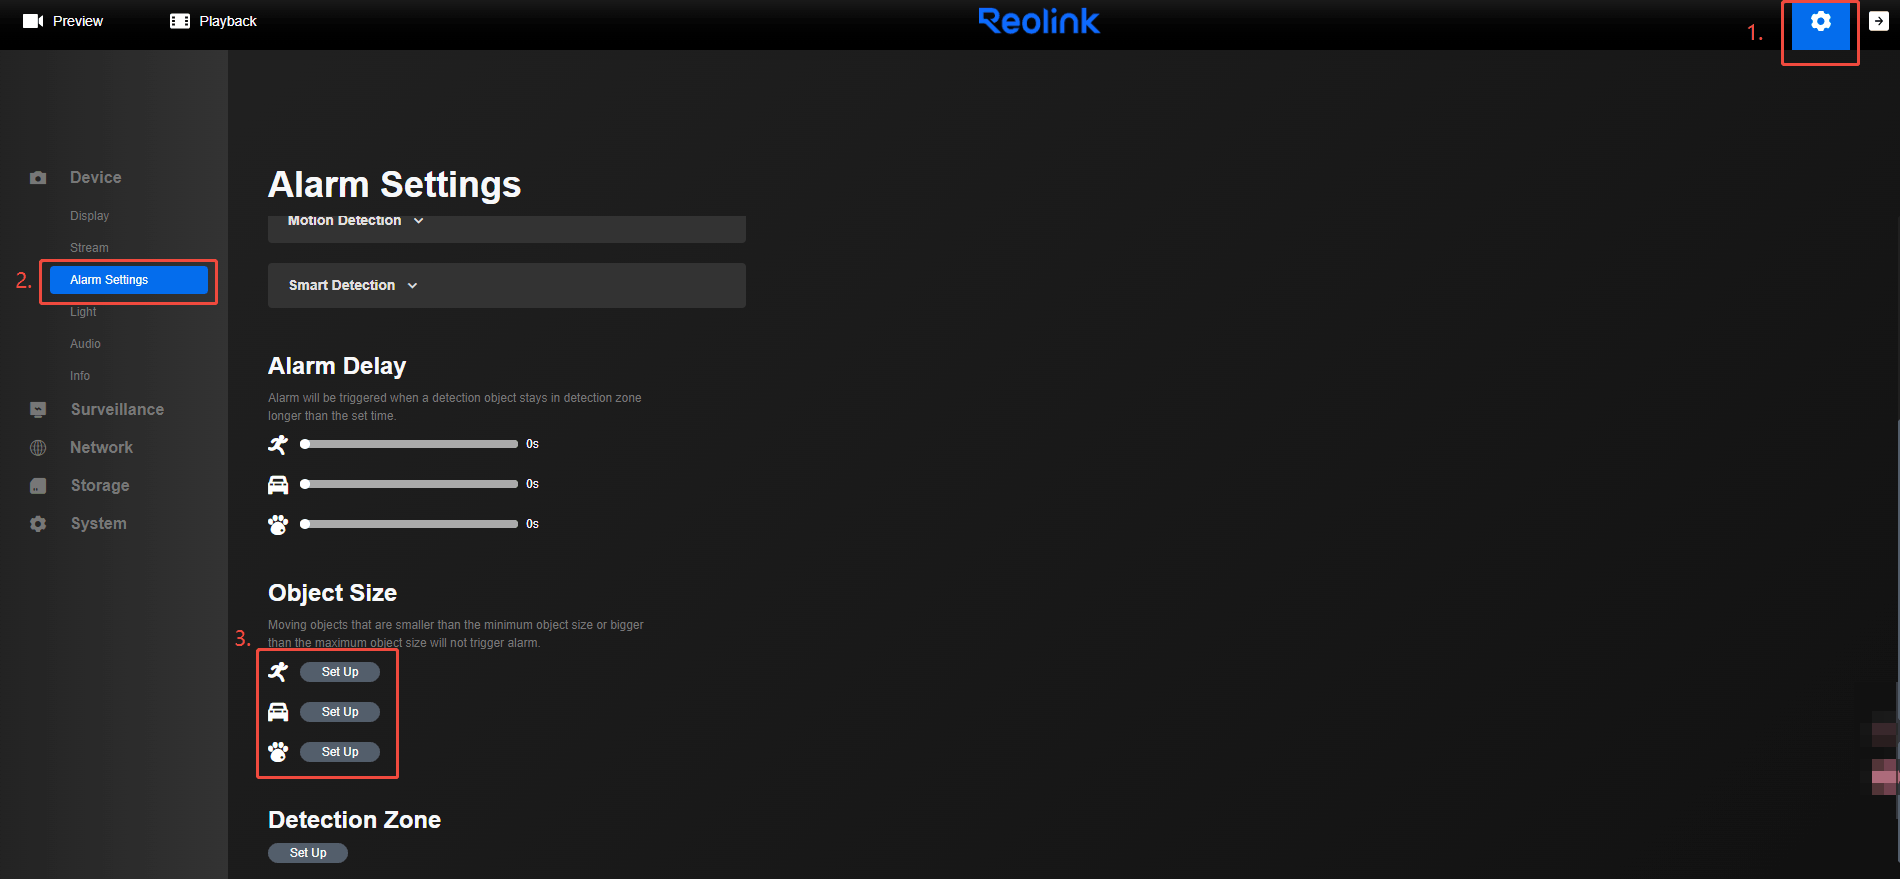This screenshot has width=1900, height=879.
Task: Click the vehicle icon under Alarm Delay
Action: pyautogui.click(x=278, y=484)
